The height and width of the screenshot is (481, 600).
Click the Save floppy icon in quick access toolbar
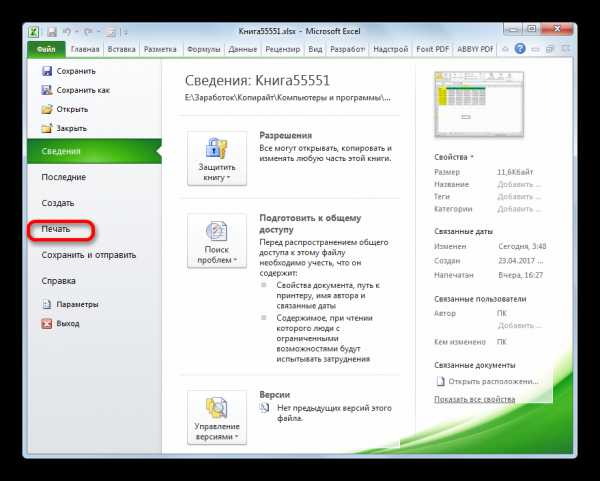tap(52, 32)
